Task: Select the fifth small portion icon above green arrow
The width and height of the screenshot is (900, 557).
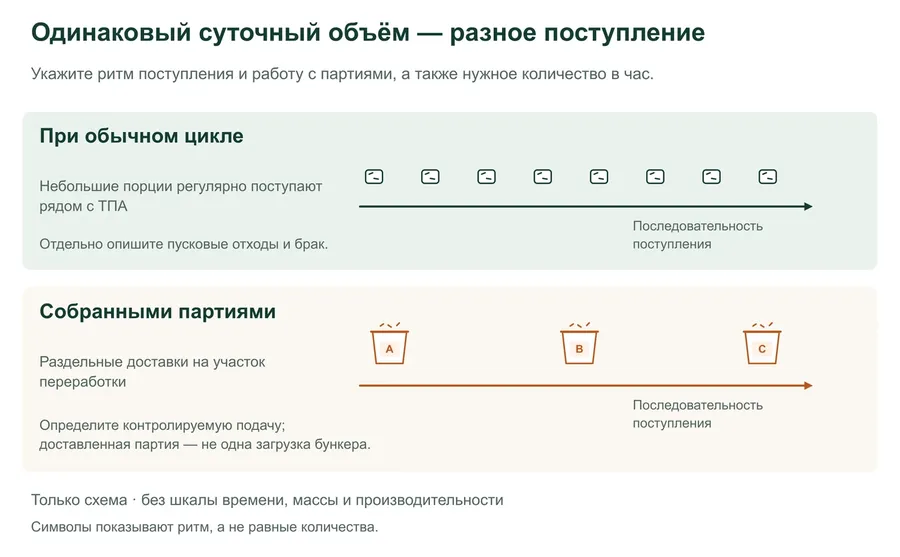Action: (x=599, y=176)
